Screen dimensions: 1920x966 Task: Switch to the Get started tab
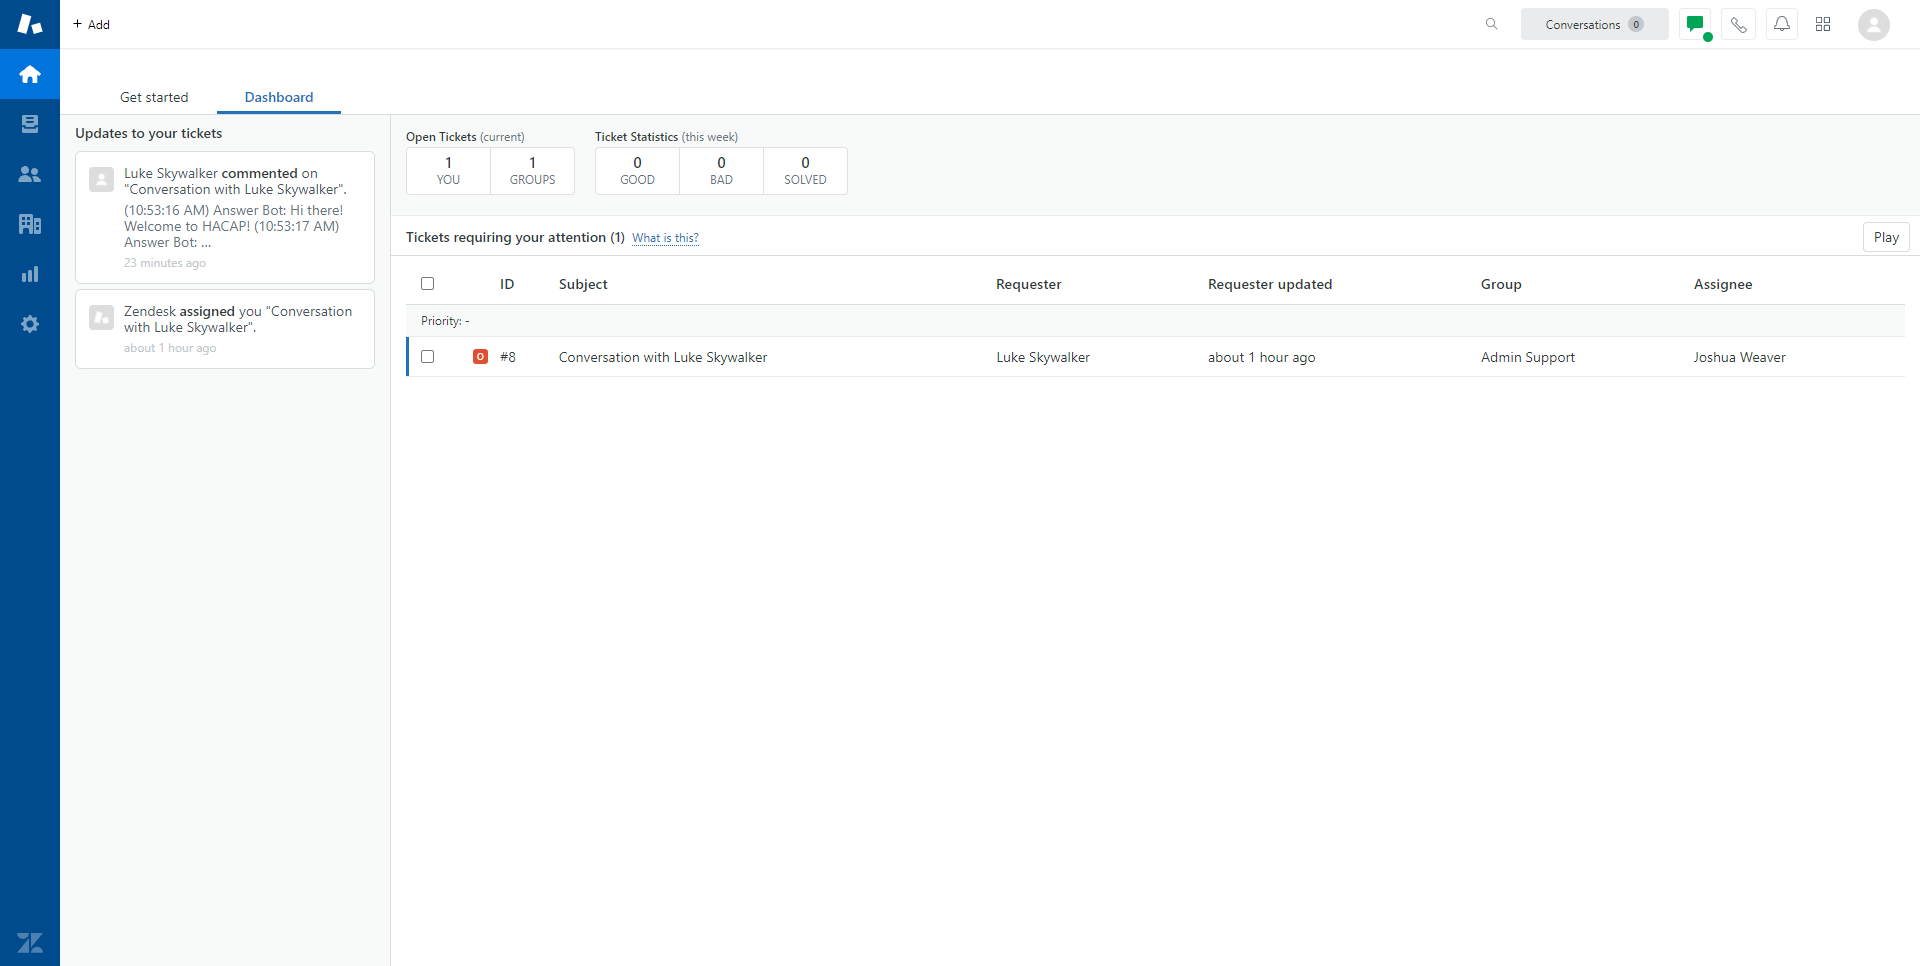pyautogui.click(x=154, y=97)
